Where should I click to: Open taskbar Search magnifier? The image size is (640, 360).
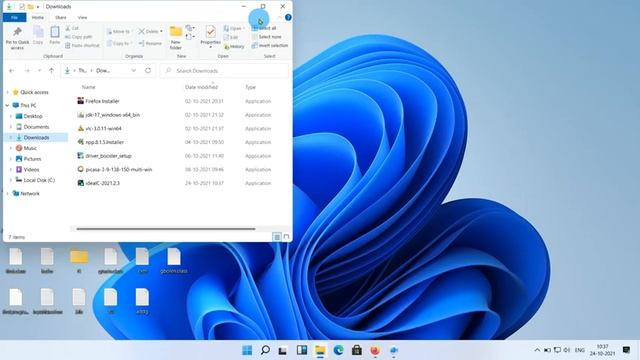click(x=265, y=350)
